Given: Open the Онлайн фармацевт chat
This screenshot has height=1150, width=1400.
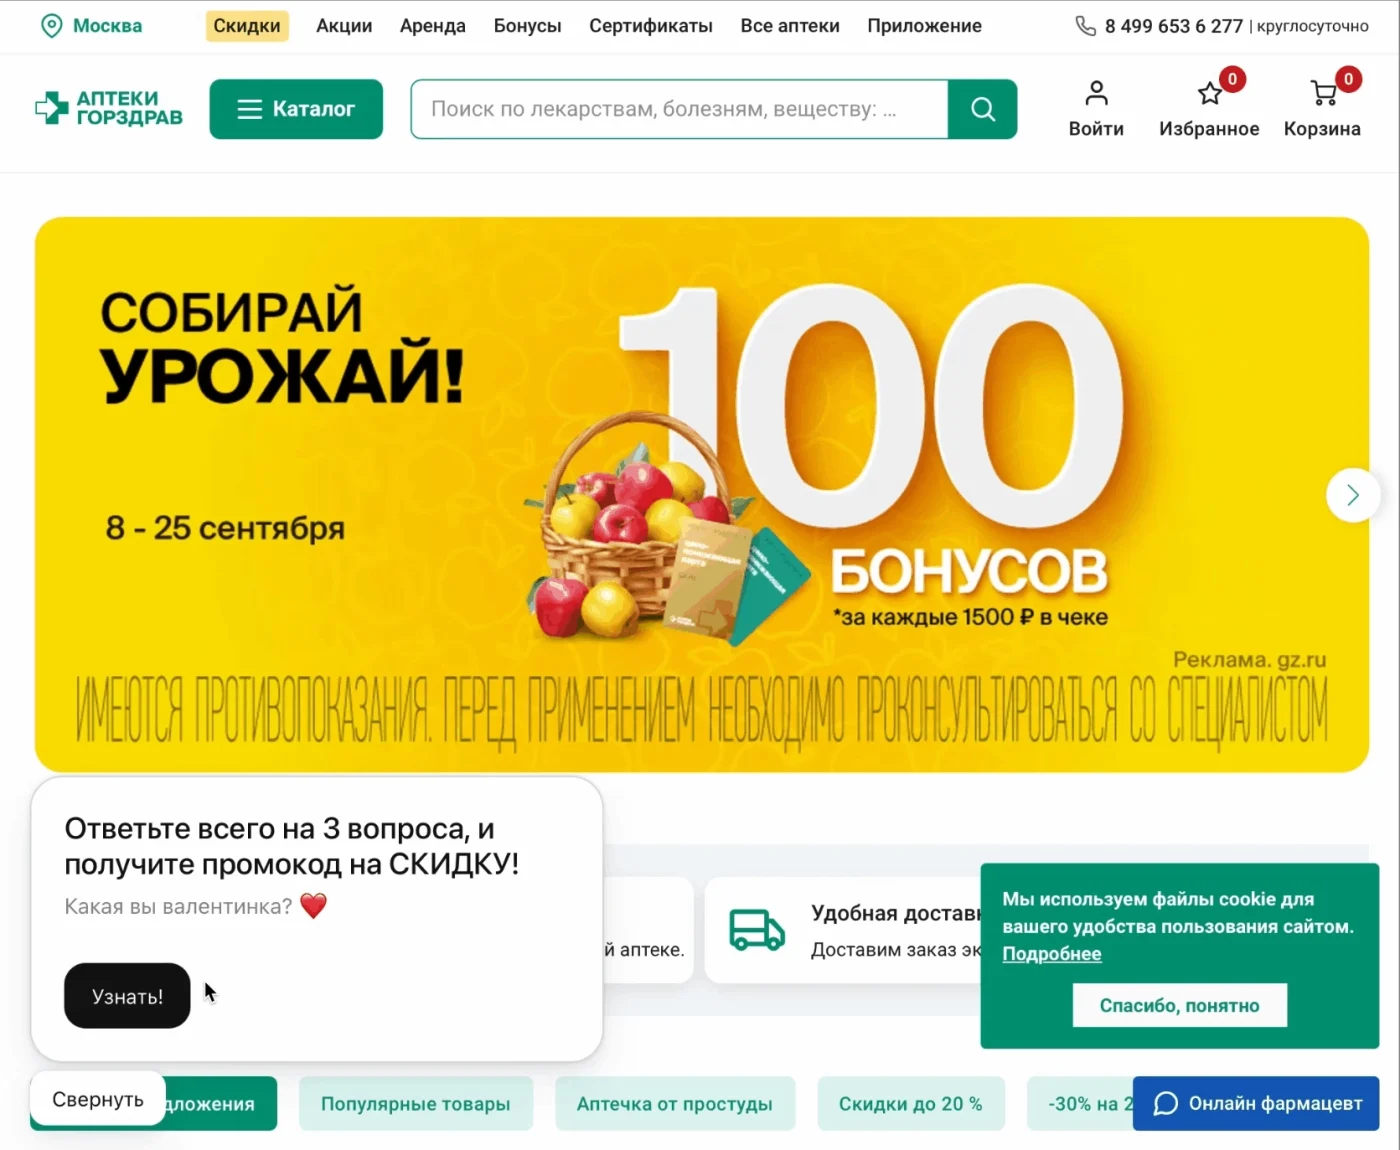Looking at the screenshot, I should click(x=1256, y=1103).
